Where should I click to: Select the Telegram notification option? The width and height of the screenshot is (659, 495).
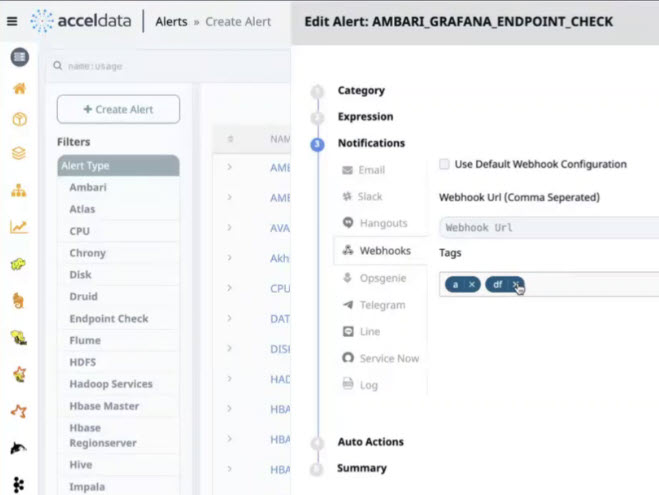tap(380, 305)
